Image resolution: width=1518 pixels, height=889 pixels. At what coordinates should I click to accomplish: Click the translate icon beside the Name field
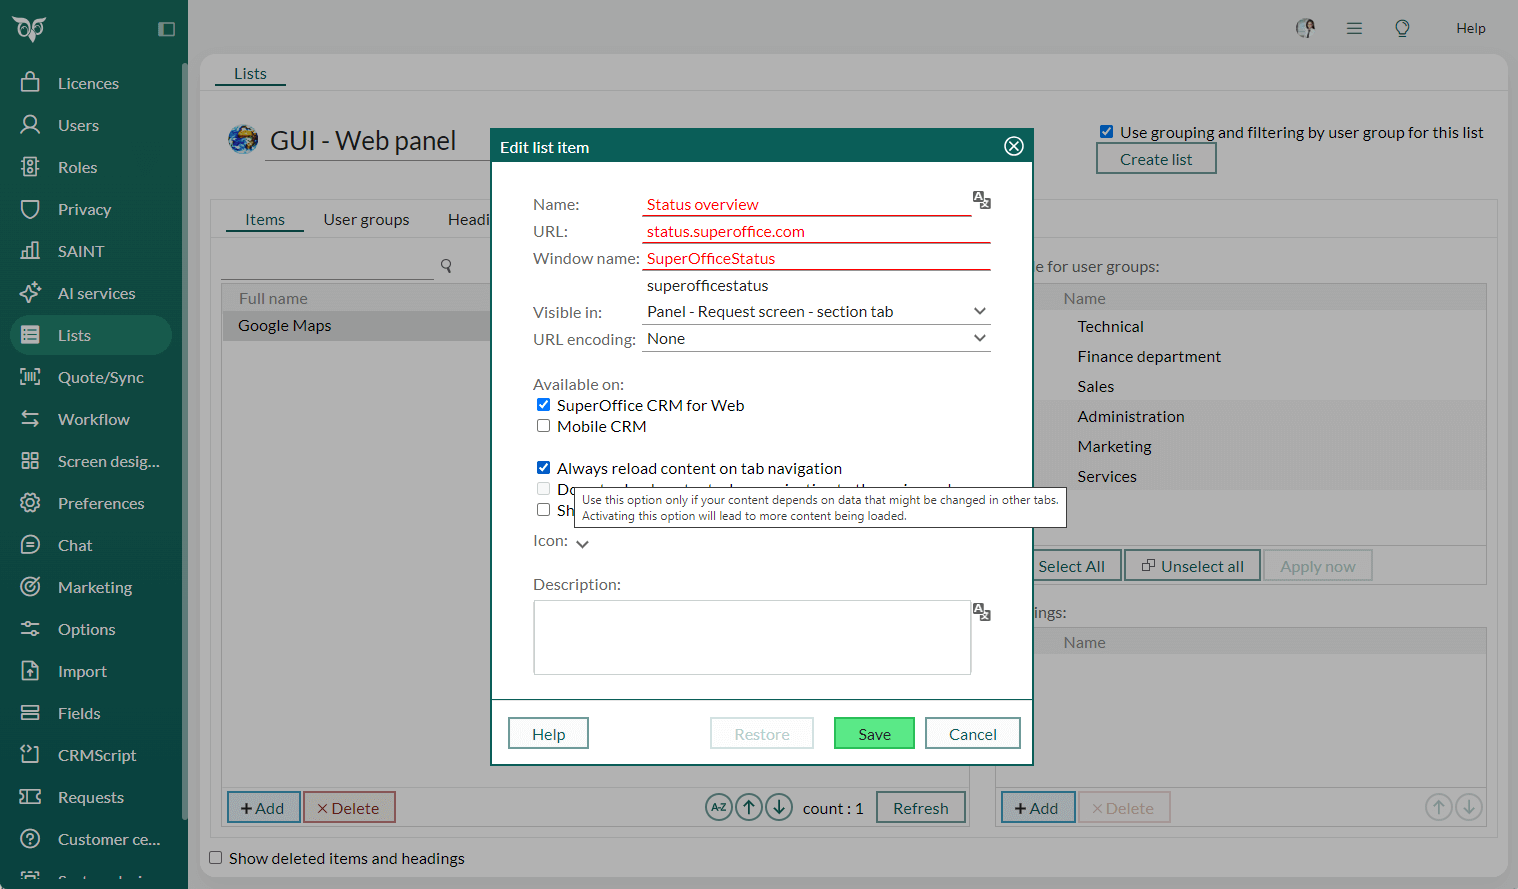(x=982, y=200)
